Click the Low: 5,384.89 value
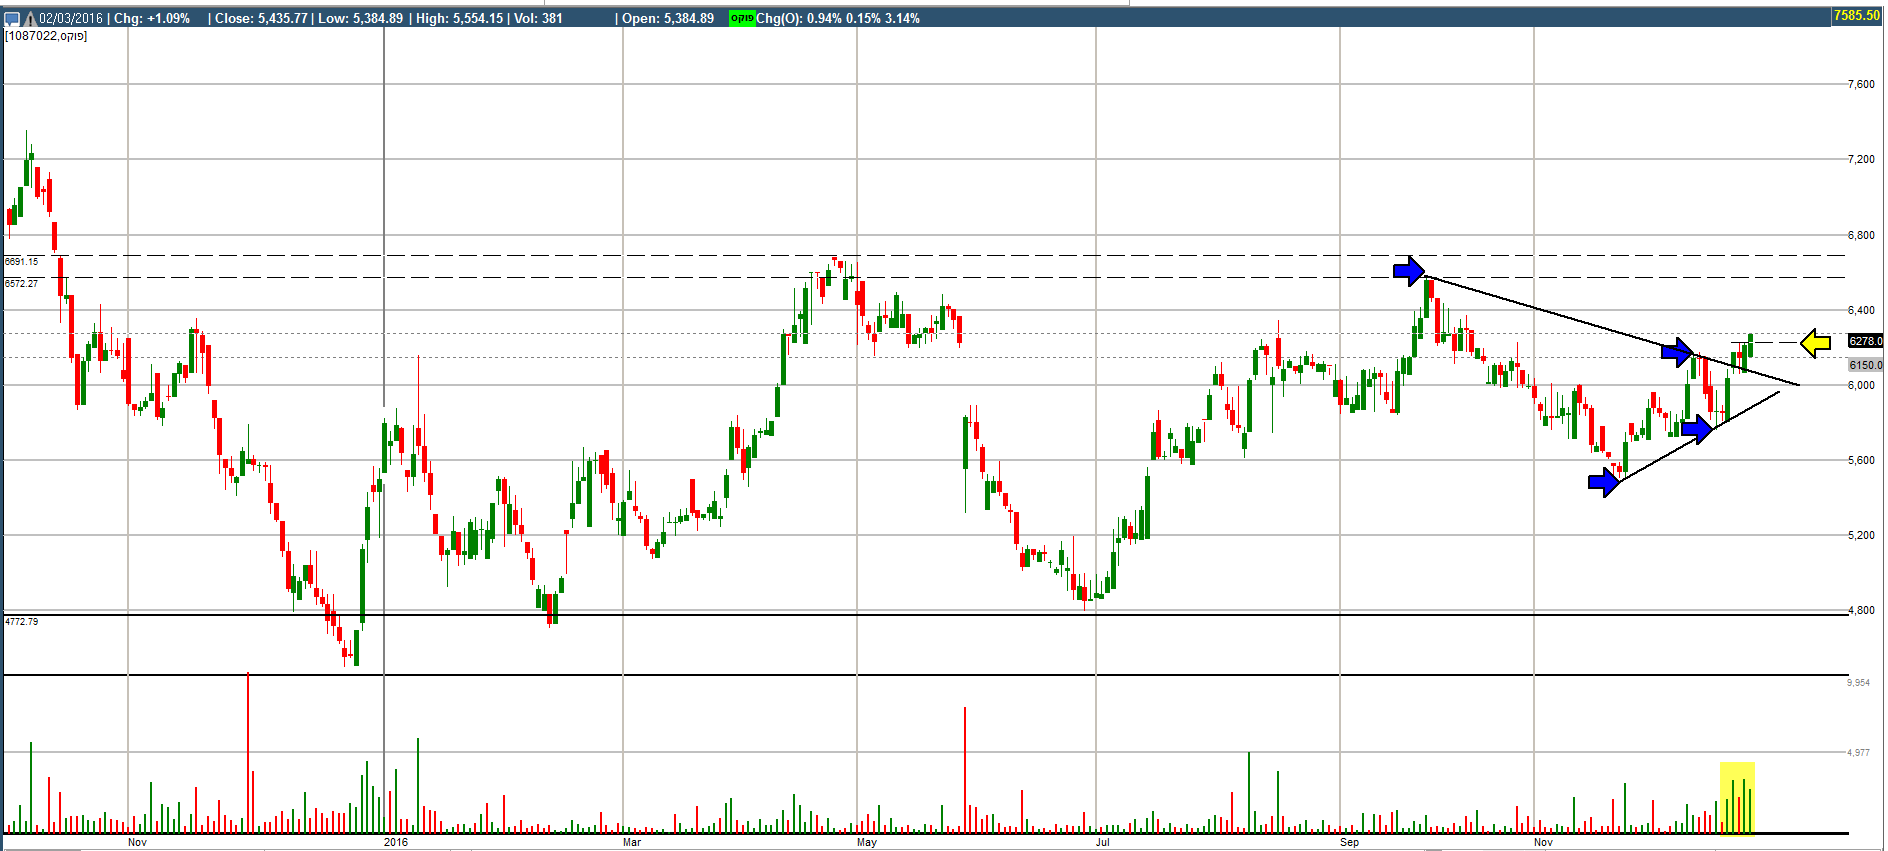This screenshot has height=851, width=1888. 361,18
